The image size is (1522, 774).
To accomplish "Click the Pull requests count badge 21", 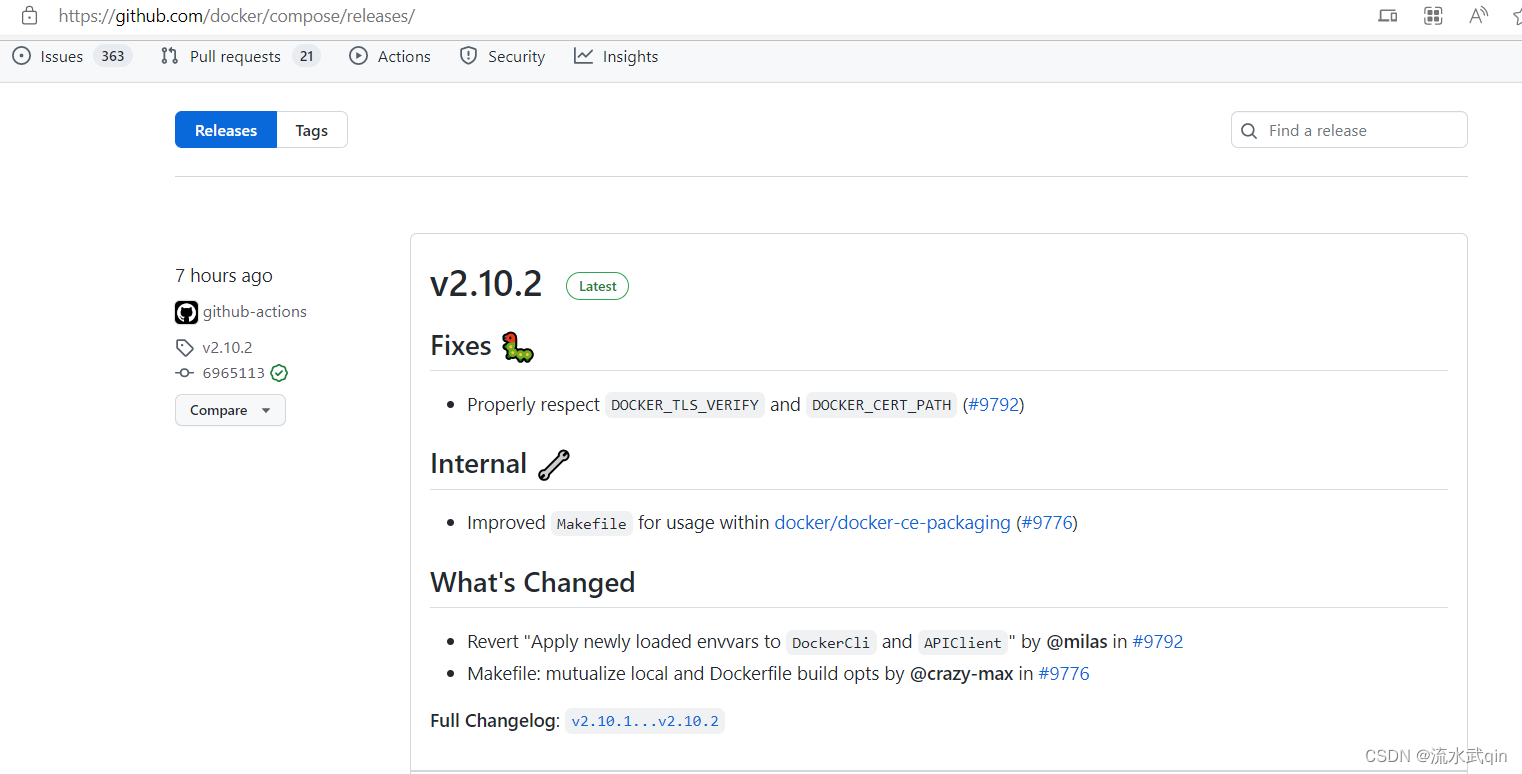I will [306, 56].
